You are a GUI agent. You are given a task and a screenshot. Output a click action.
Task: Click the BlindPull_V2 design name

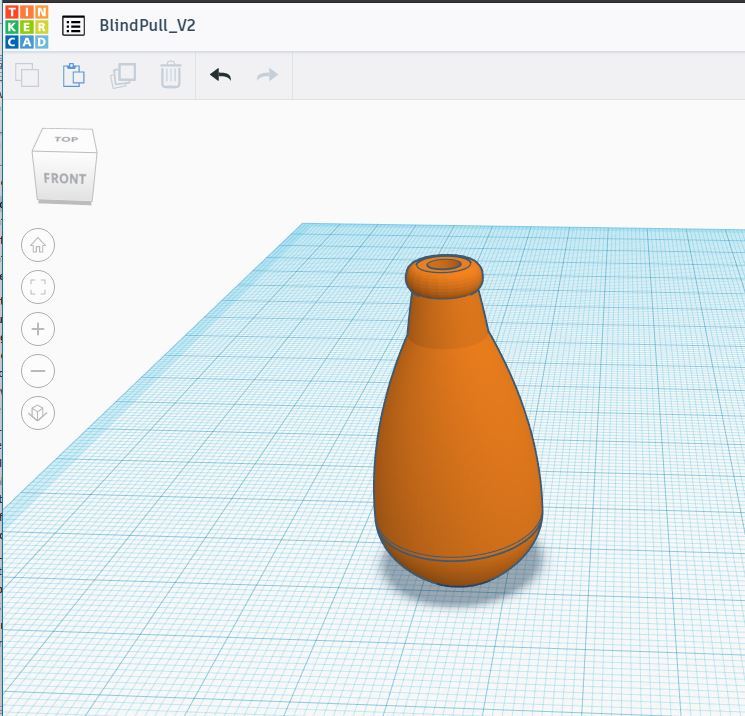(x=147, y=25)
